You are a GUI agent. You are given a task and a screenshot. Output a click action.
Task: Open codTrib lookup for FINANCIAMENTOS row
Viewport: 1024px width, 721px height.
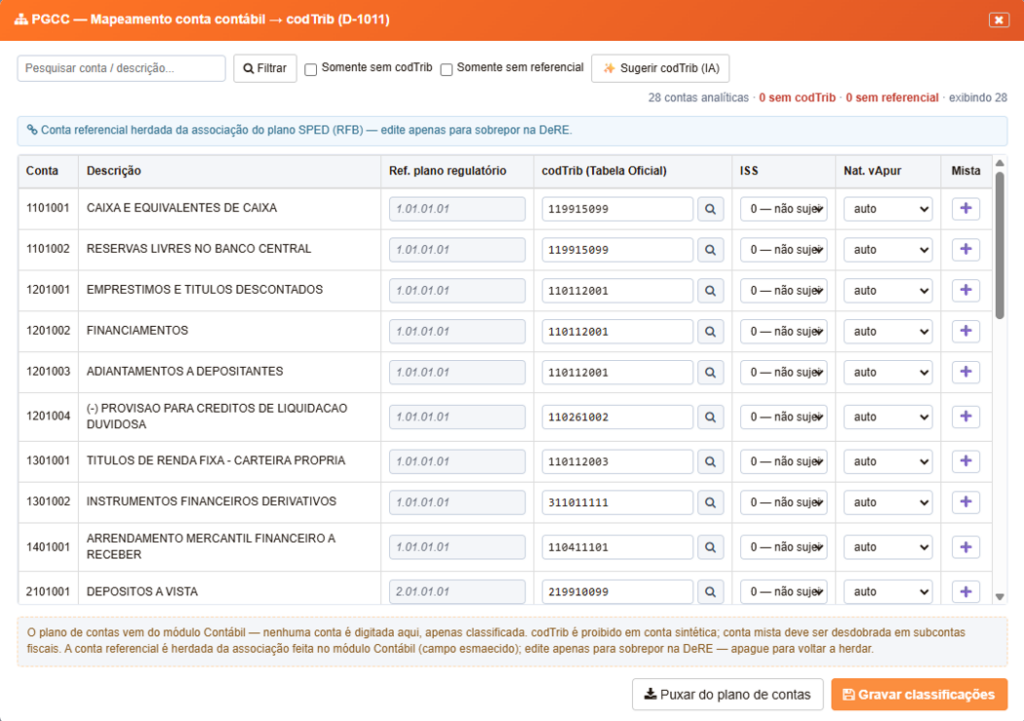coord(710,332)
